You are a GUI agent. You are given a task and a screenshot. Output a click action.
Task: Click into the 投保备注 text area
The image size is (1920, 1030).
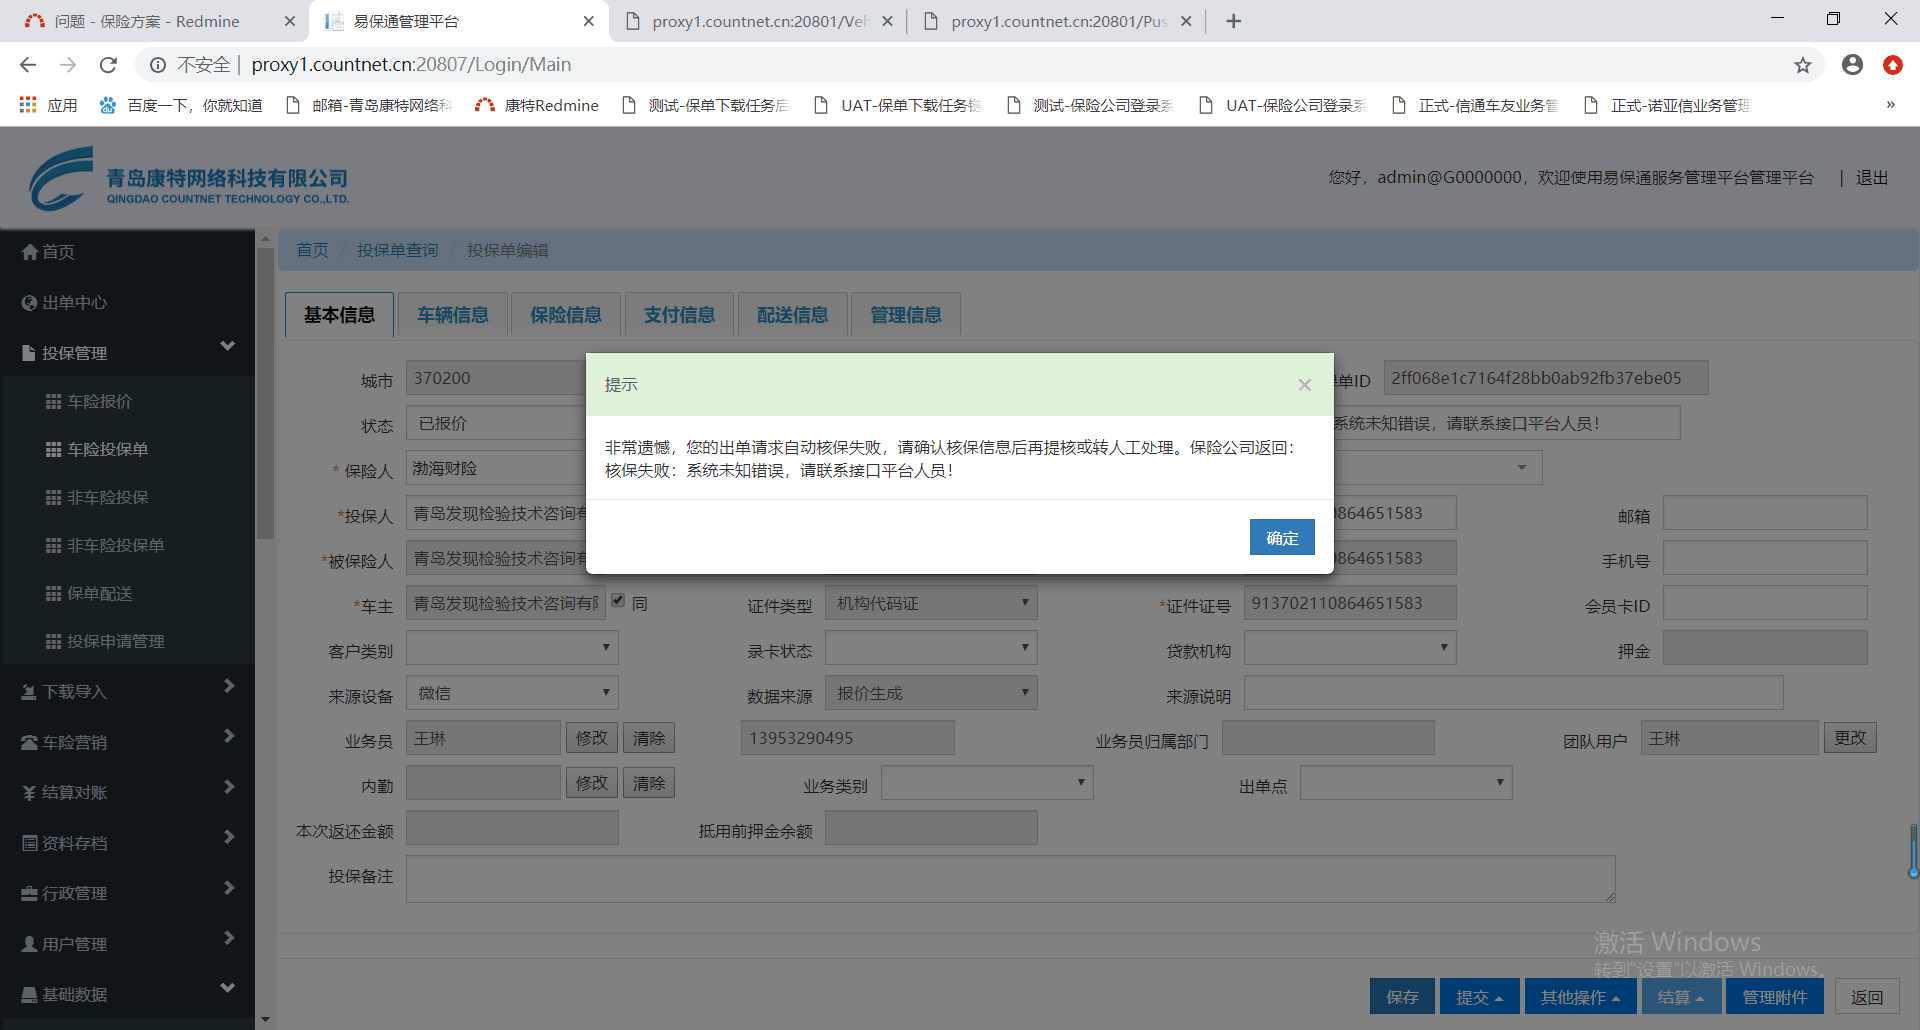click(x=1010, y=878)
